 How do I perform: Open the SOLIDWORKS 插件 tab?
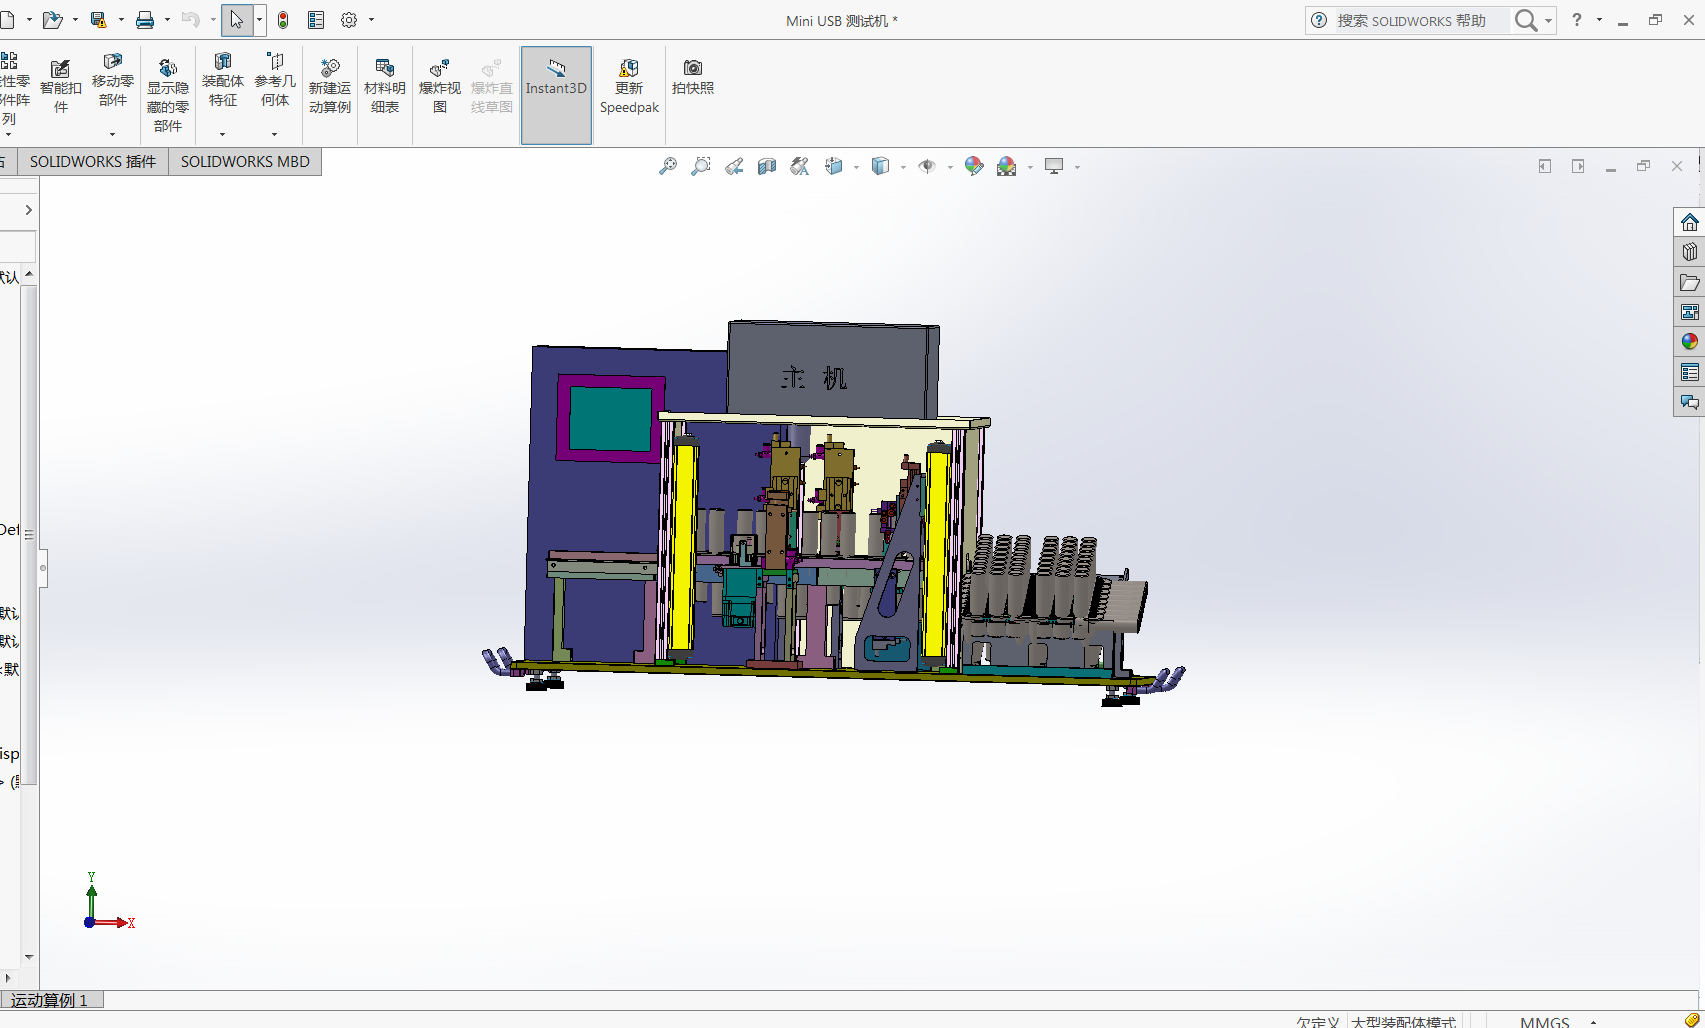tap(92, 162)
